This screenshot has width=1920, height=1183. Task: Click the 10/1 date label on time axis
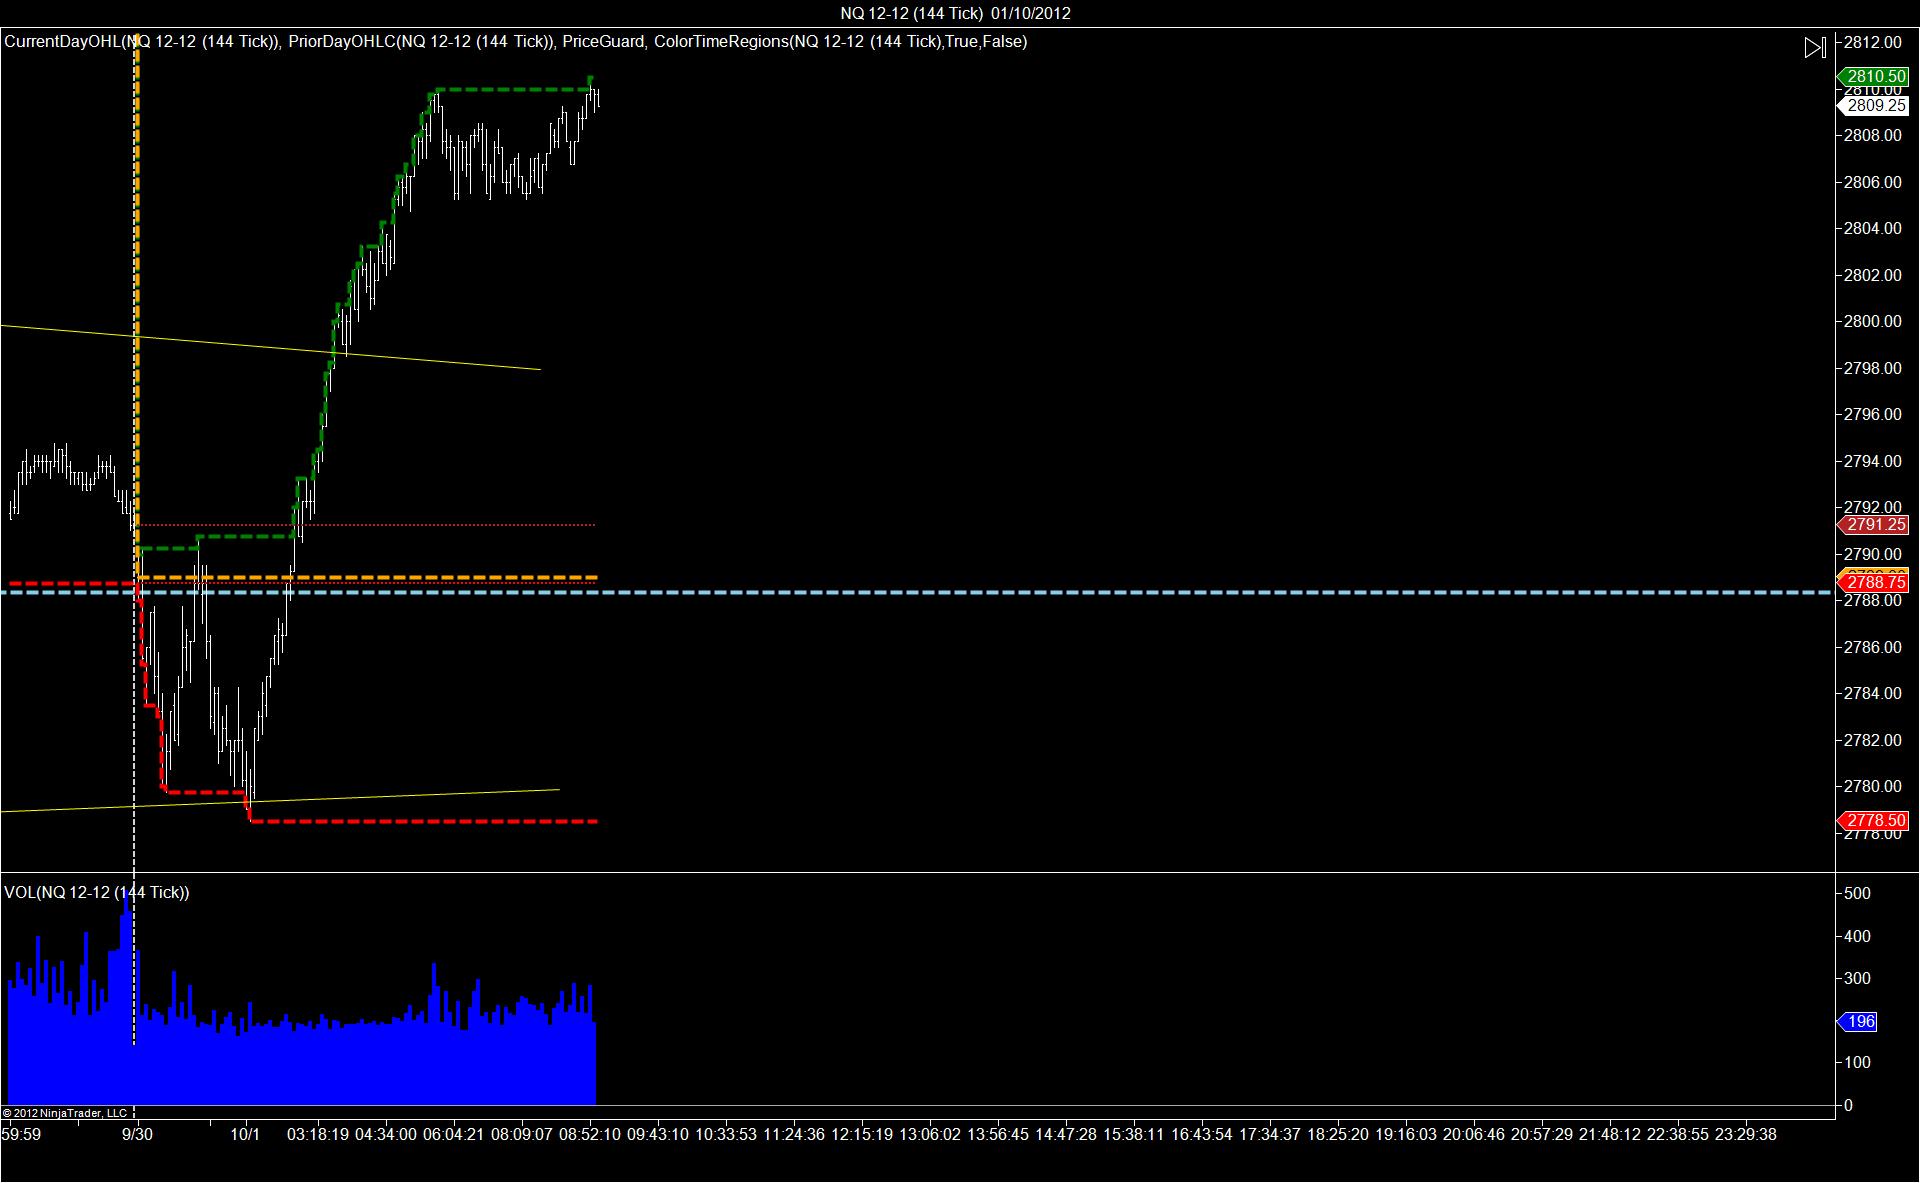245,1134
